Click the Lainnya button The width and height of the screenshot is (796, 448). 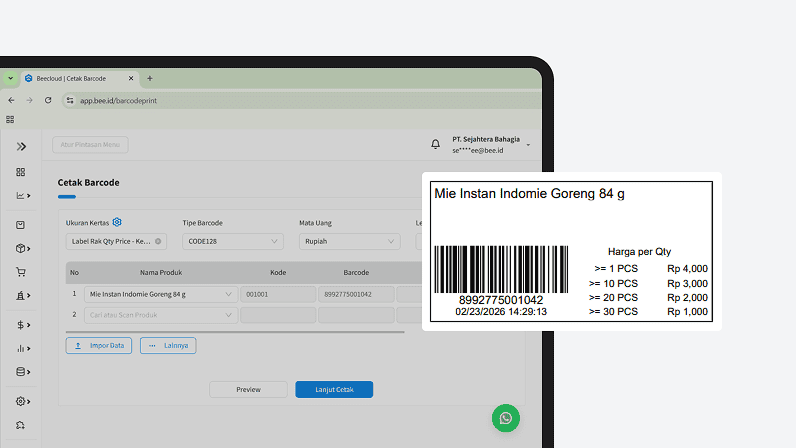[x=168, y=345]
